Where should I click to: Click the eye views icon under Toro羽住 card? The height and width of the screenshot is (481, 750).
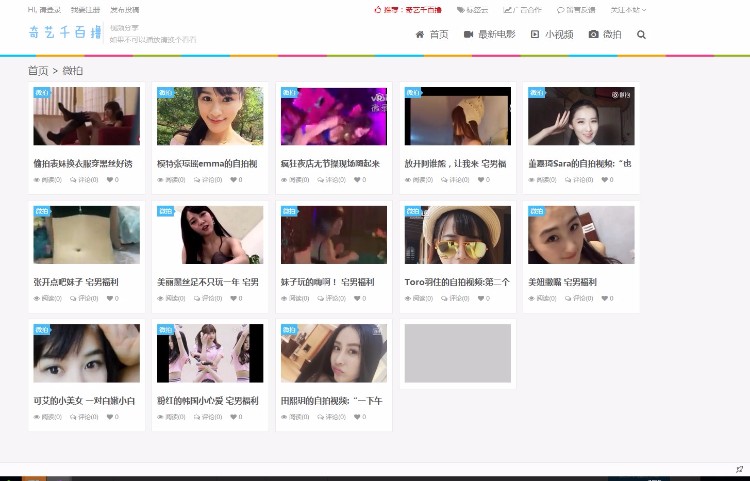(408, 298)
